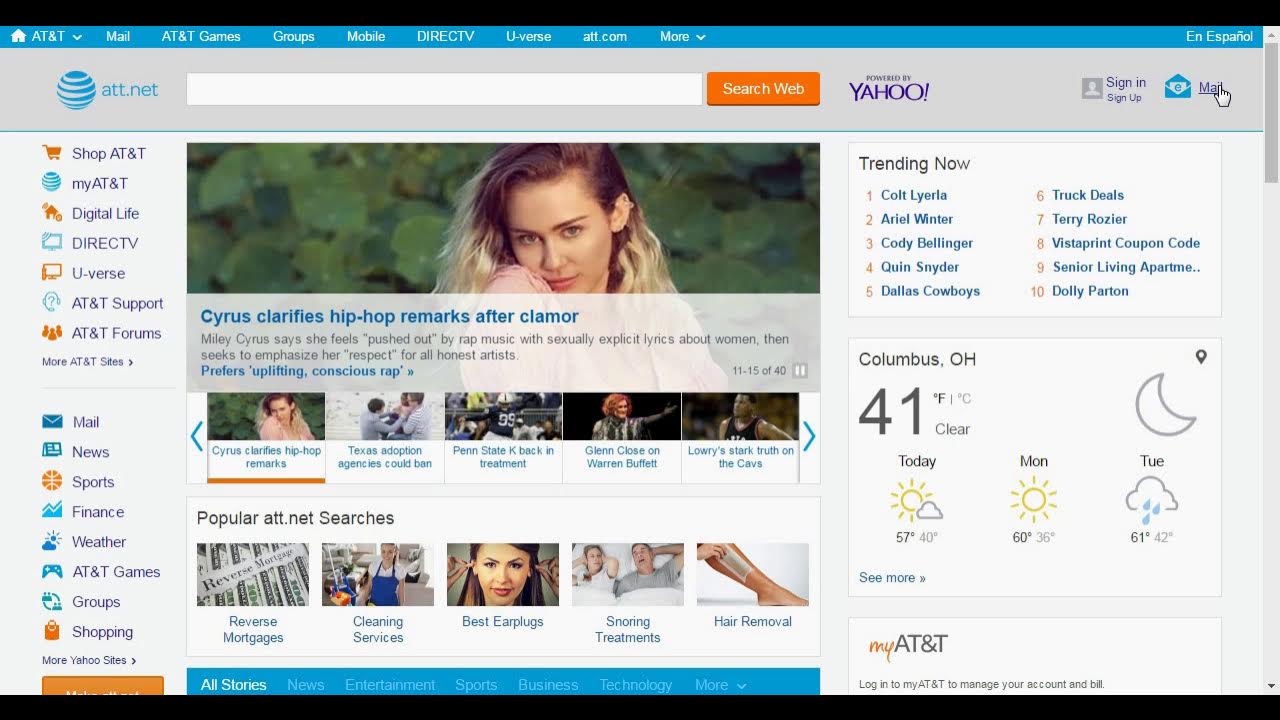1280x720 pixels.
Task: Click the Sports basketball icon
Action: [52, 482]
